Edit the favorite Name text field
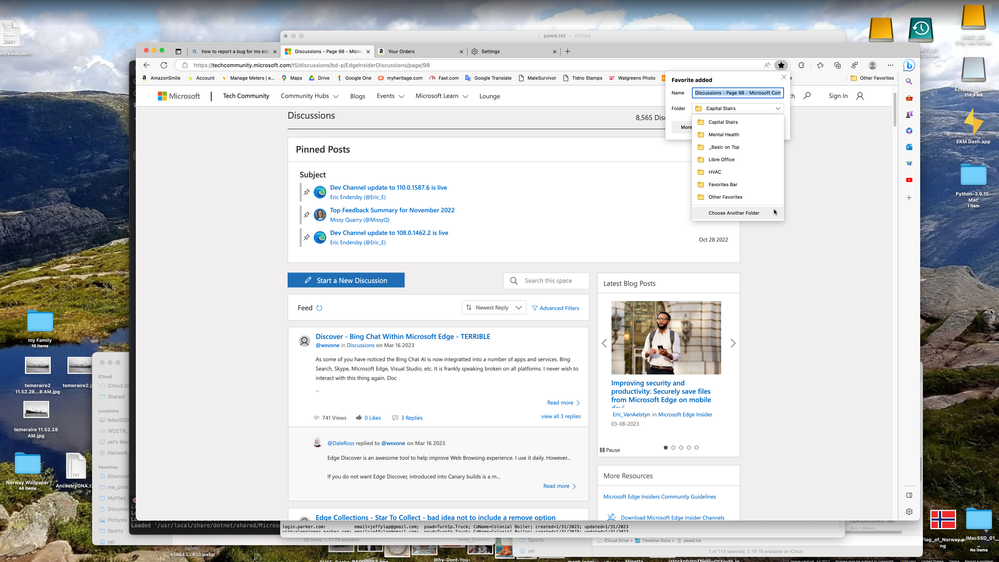Screen dimensions: 999x562 click(x=738, y=93)
